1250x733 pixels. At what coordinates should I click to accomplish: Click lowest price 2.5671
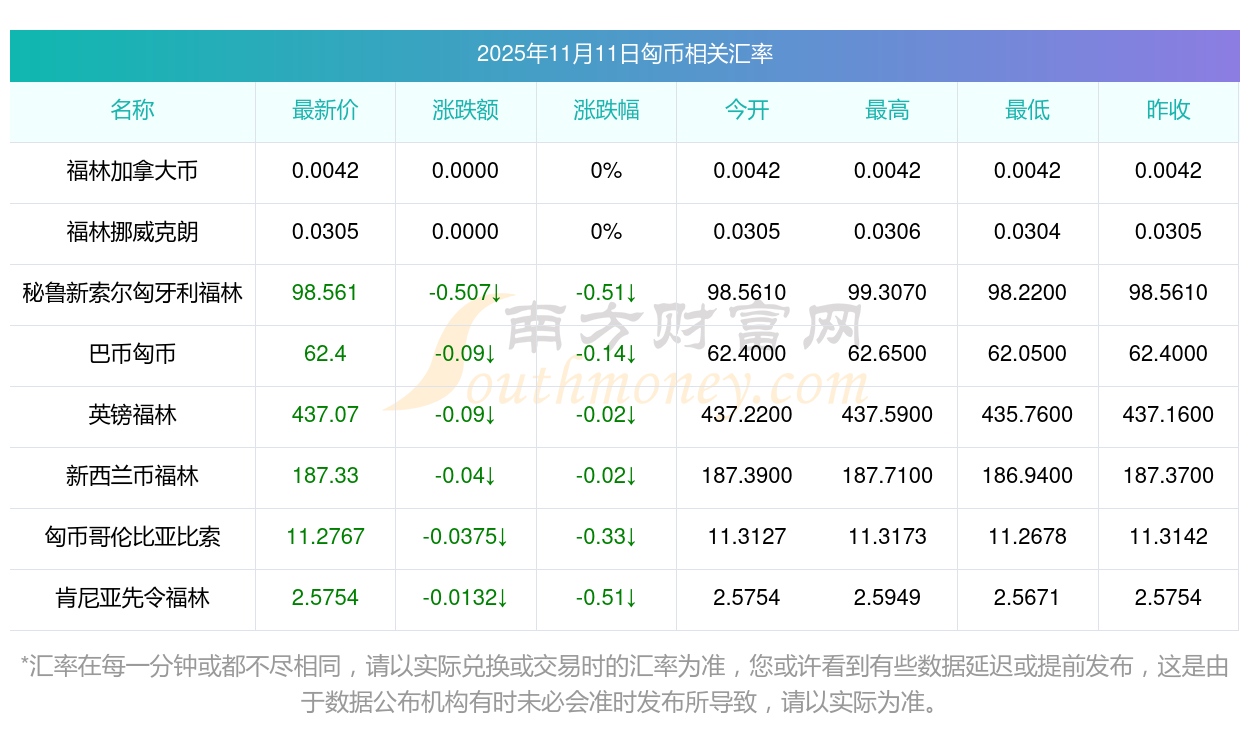1028,598
